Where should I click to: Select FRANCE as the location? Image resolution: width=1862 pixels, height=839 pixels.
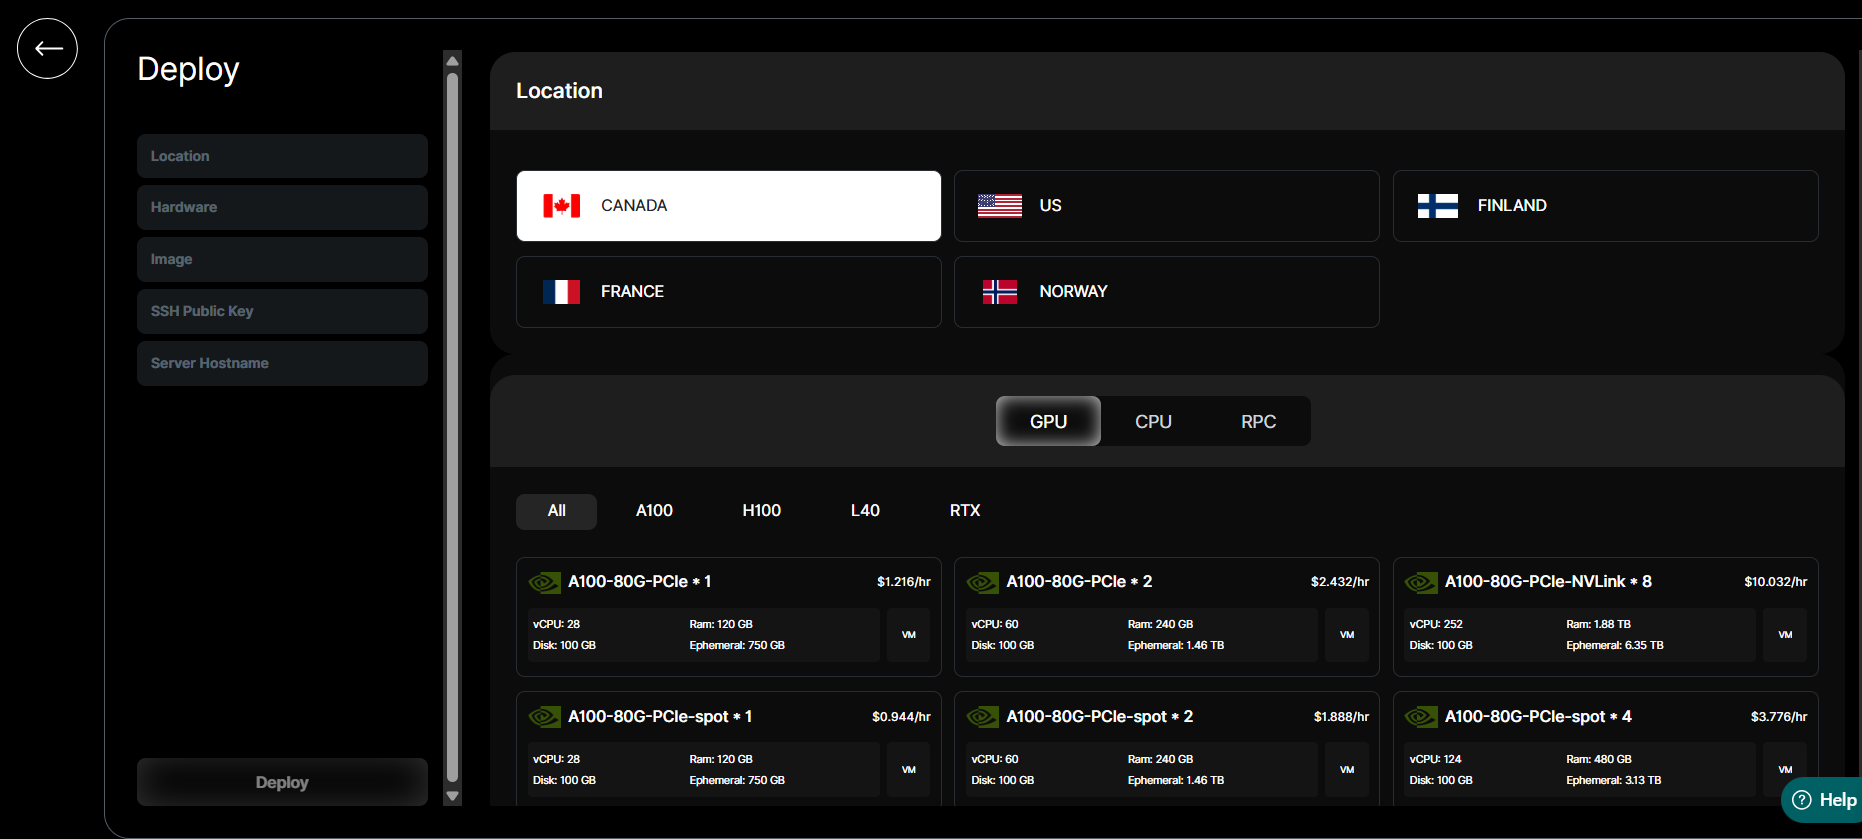pos(728,292)
